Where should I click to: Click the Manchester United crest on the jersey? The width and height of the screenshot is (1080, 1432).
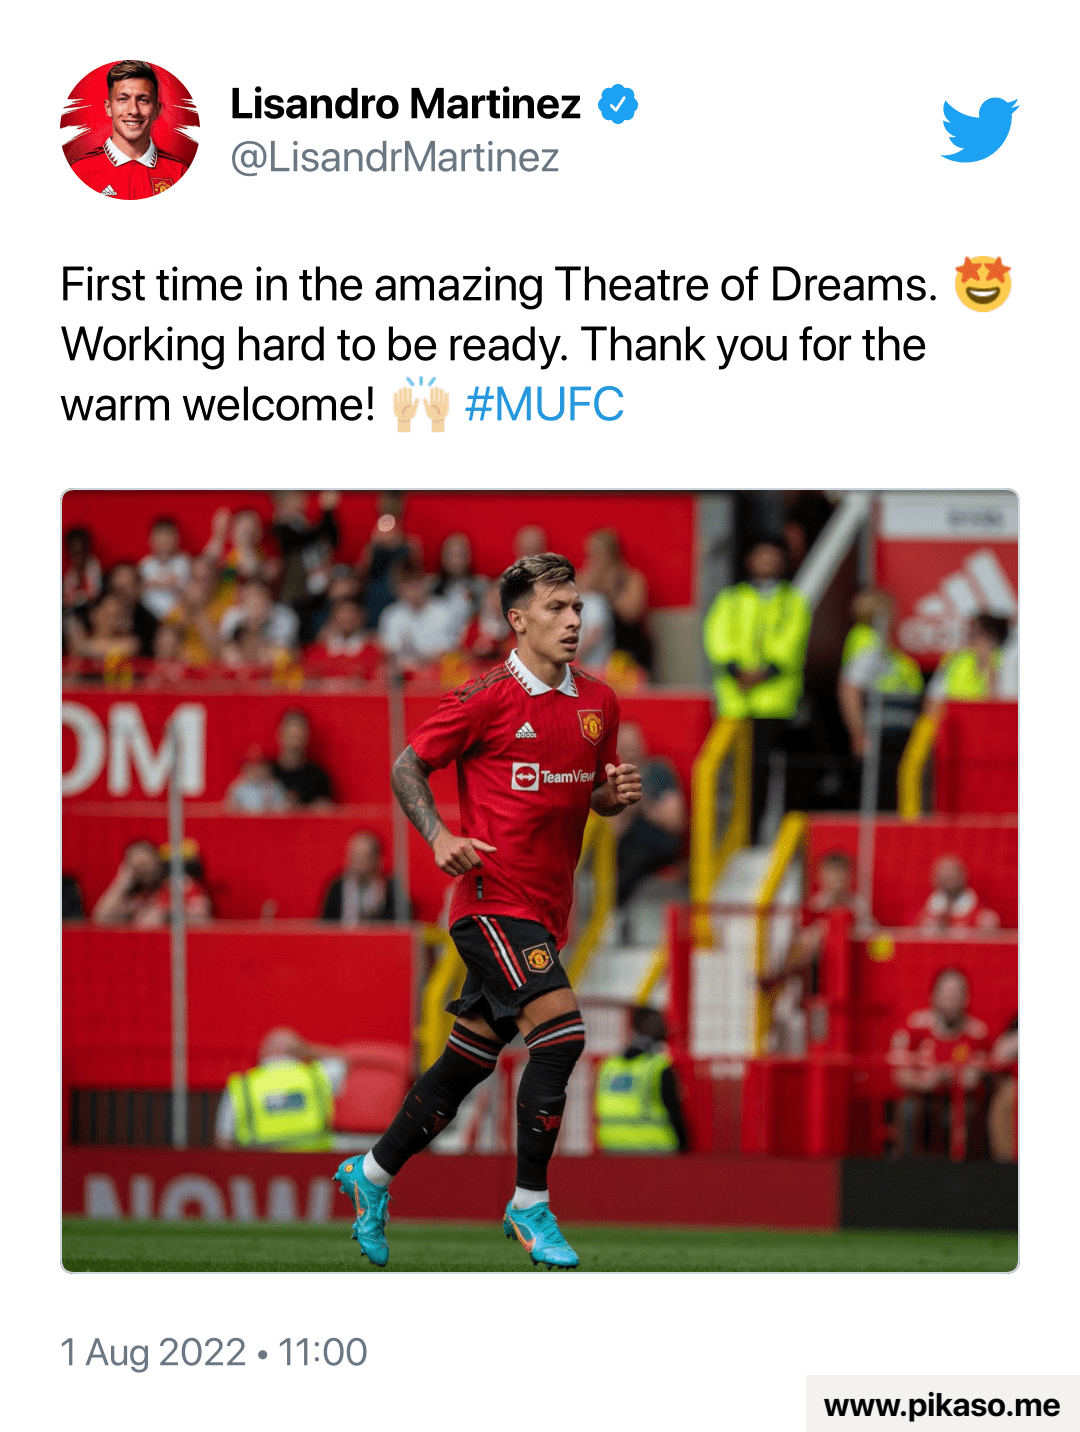click(x=590, y=725)
